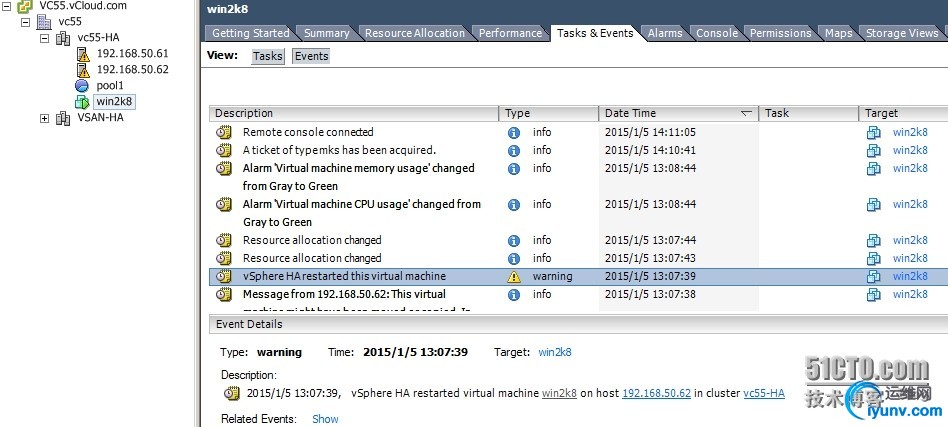Sort by the Task column header

808,113
